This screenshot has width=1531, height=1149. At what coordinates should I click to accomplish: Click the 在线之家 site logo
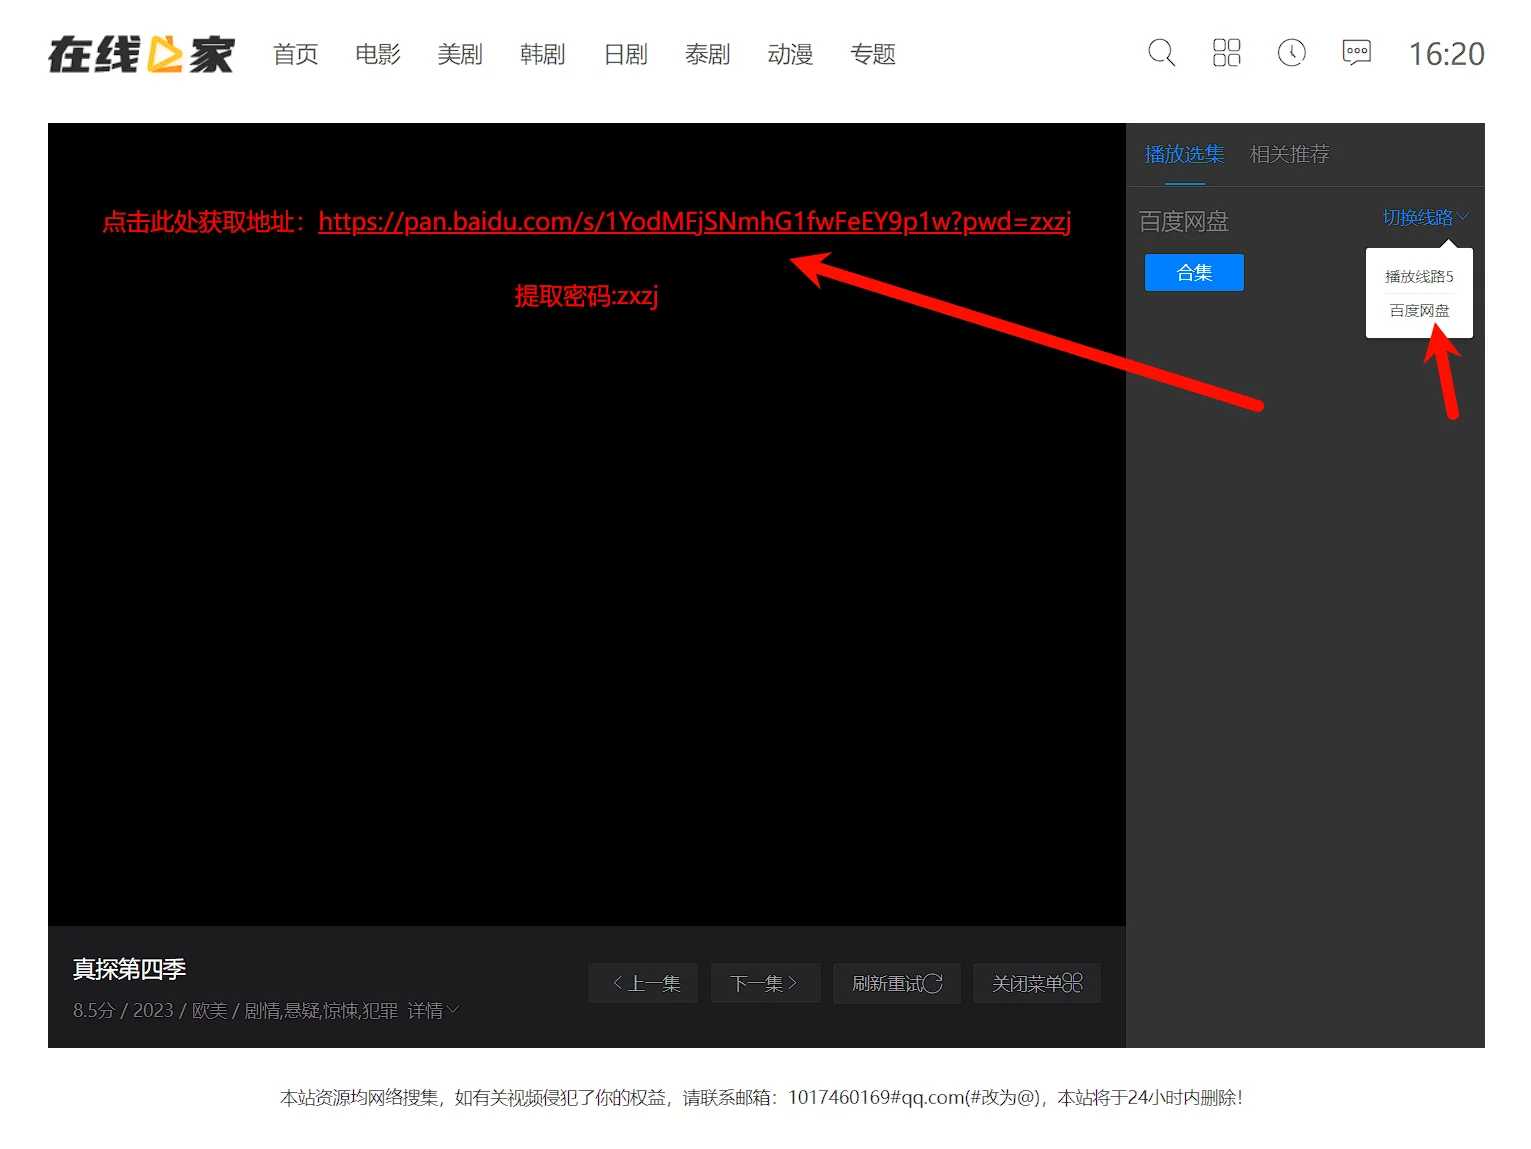(x=141, y=54)
